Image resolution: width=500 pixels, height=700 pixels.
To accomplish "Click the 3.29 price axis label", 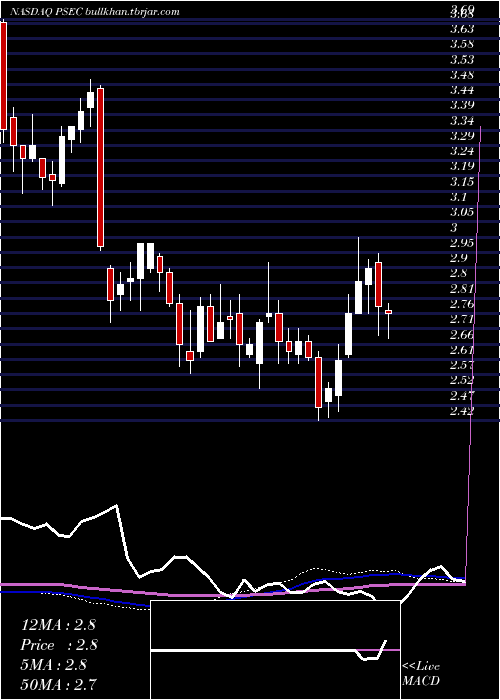I will coord(462,136).
